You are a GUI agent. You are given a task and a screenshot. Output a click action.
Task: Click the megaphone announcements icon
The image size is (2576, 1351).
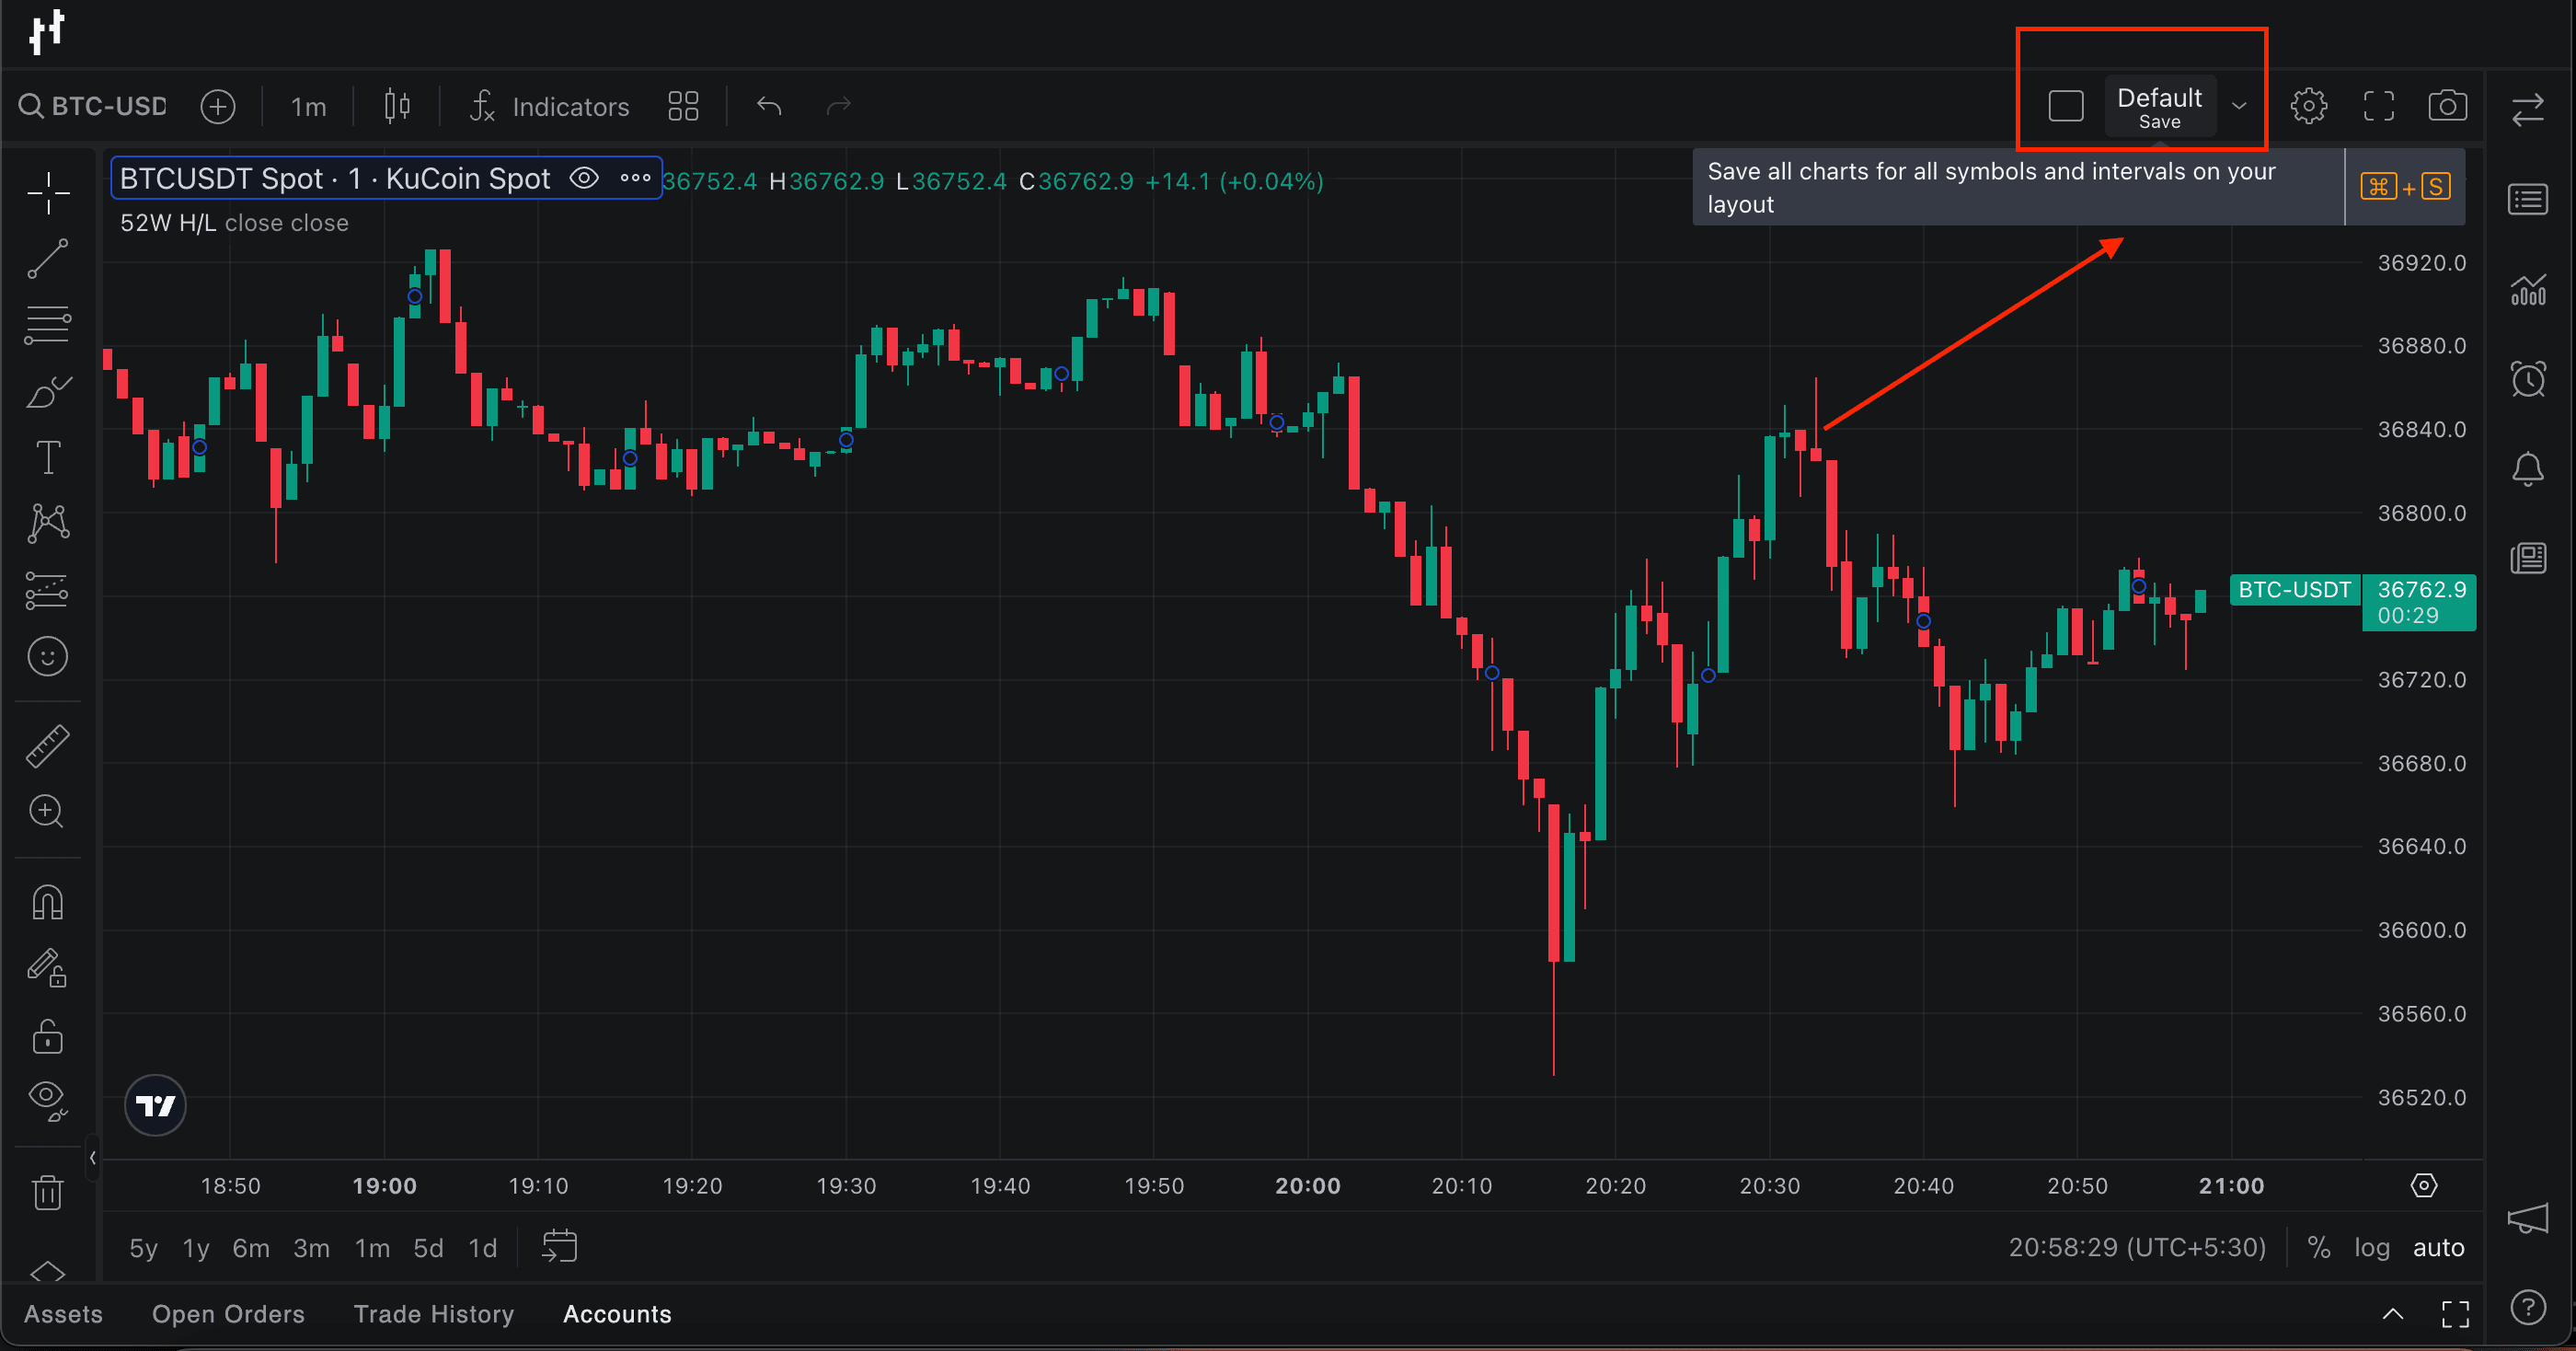click(2527, 1218)
